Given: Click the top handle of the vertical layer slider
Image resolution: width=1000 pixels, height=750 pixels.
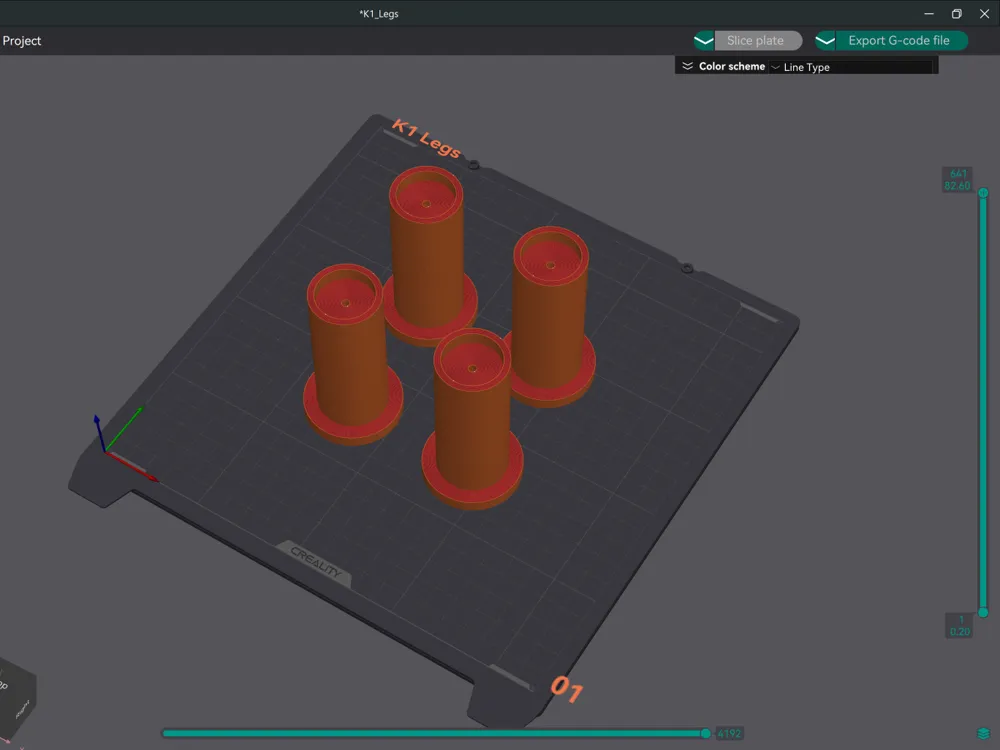Looking at the screenshot, I should coord(983,193).
